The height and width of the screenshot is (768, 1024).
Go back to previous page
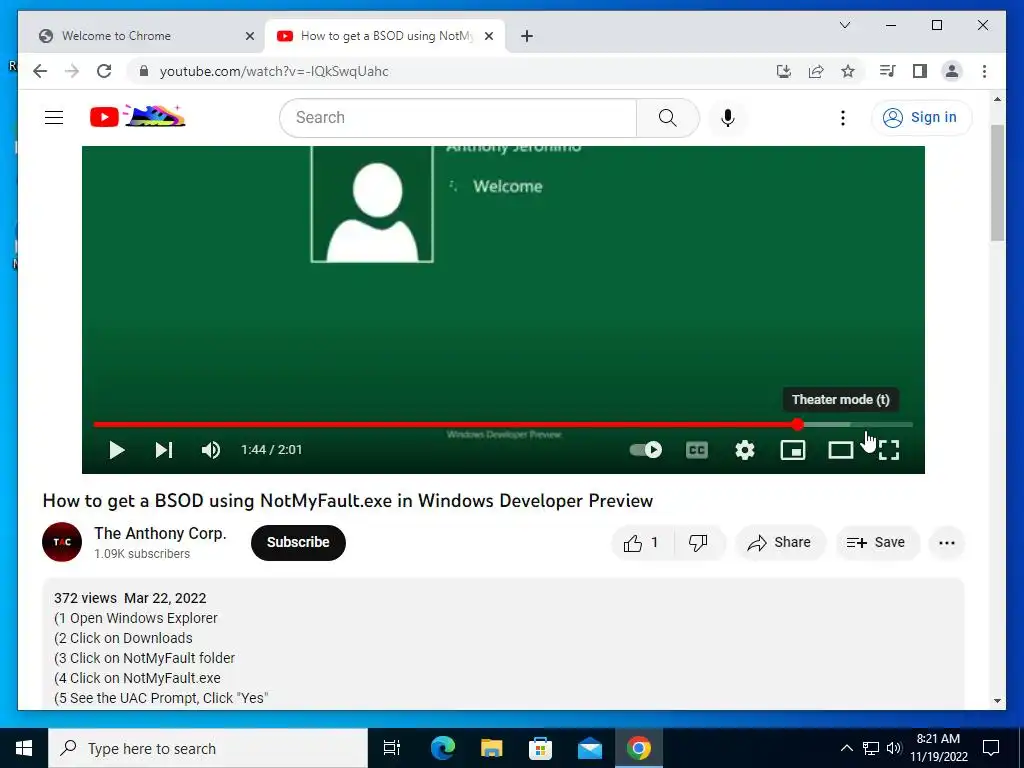coord(40,71)
